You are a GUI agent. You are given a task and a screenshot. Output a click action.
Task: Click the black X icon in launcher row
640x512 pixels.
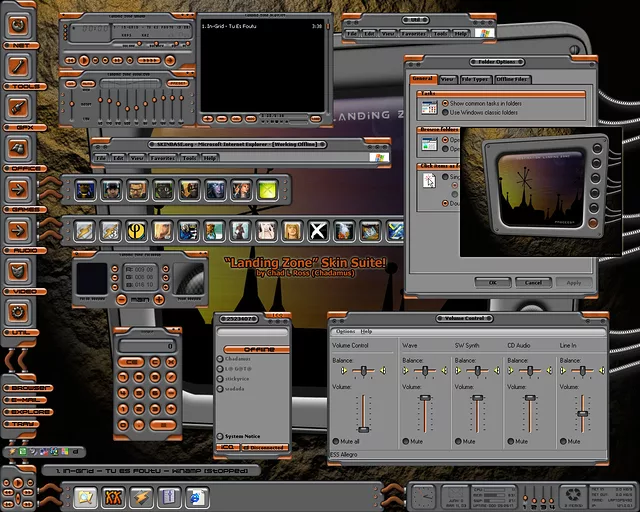tap(317, 231)
